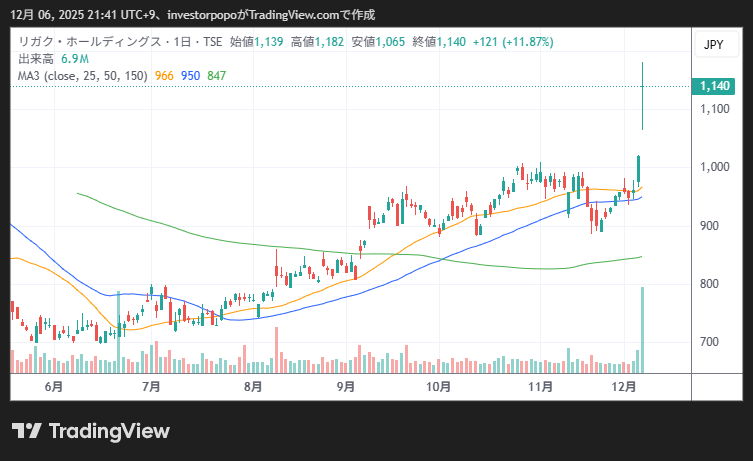This screenshot has height=461, width=753.
Task: Click the latest tall green candlestick
Action: click(641, 95)
